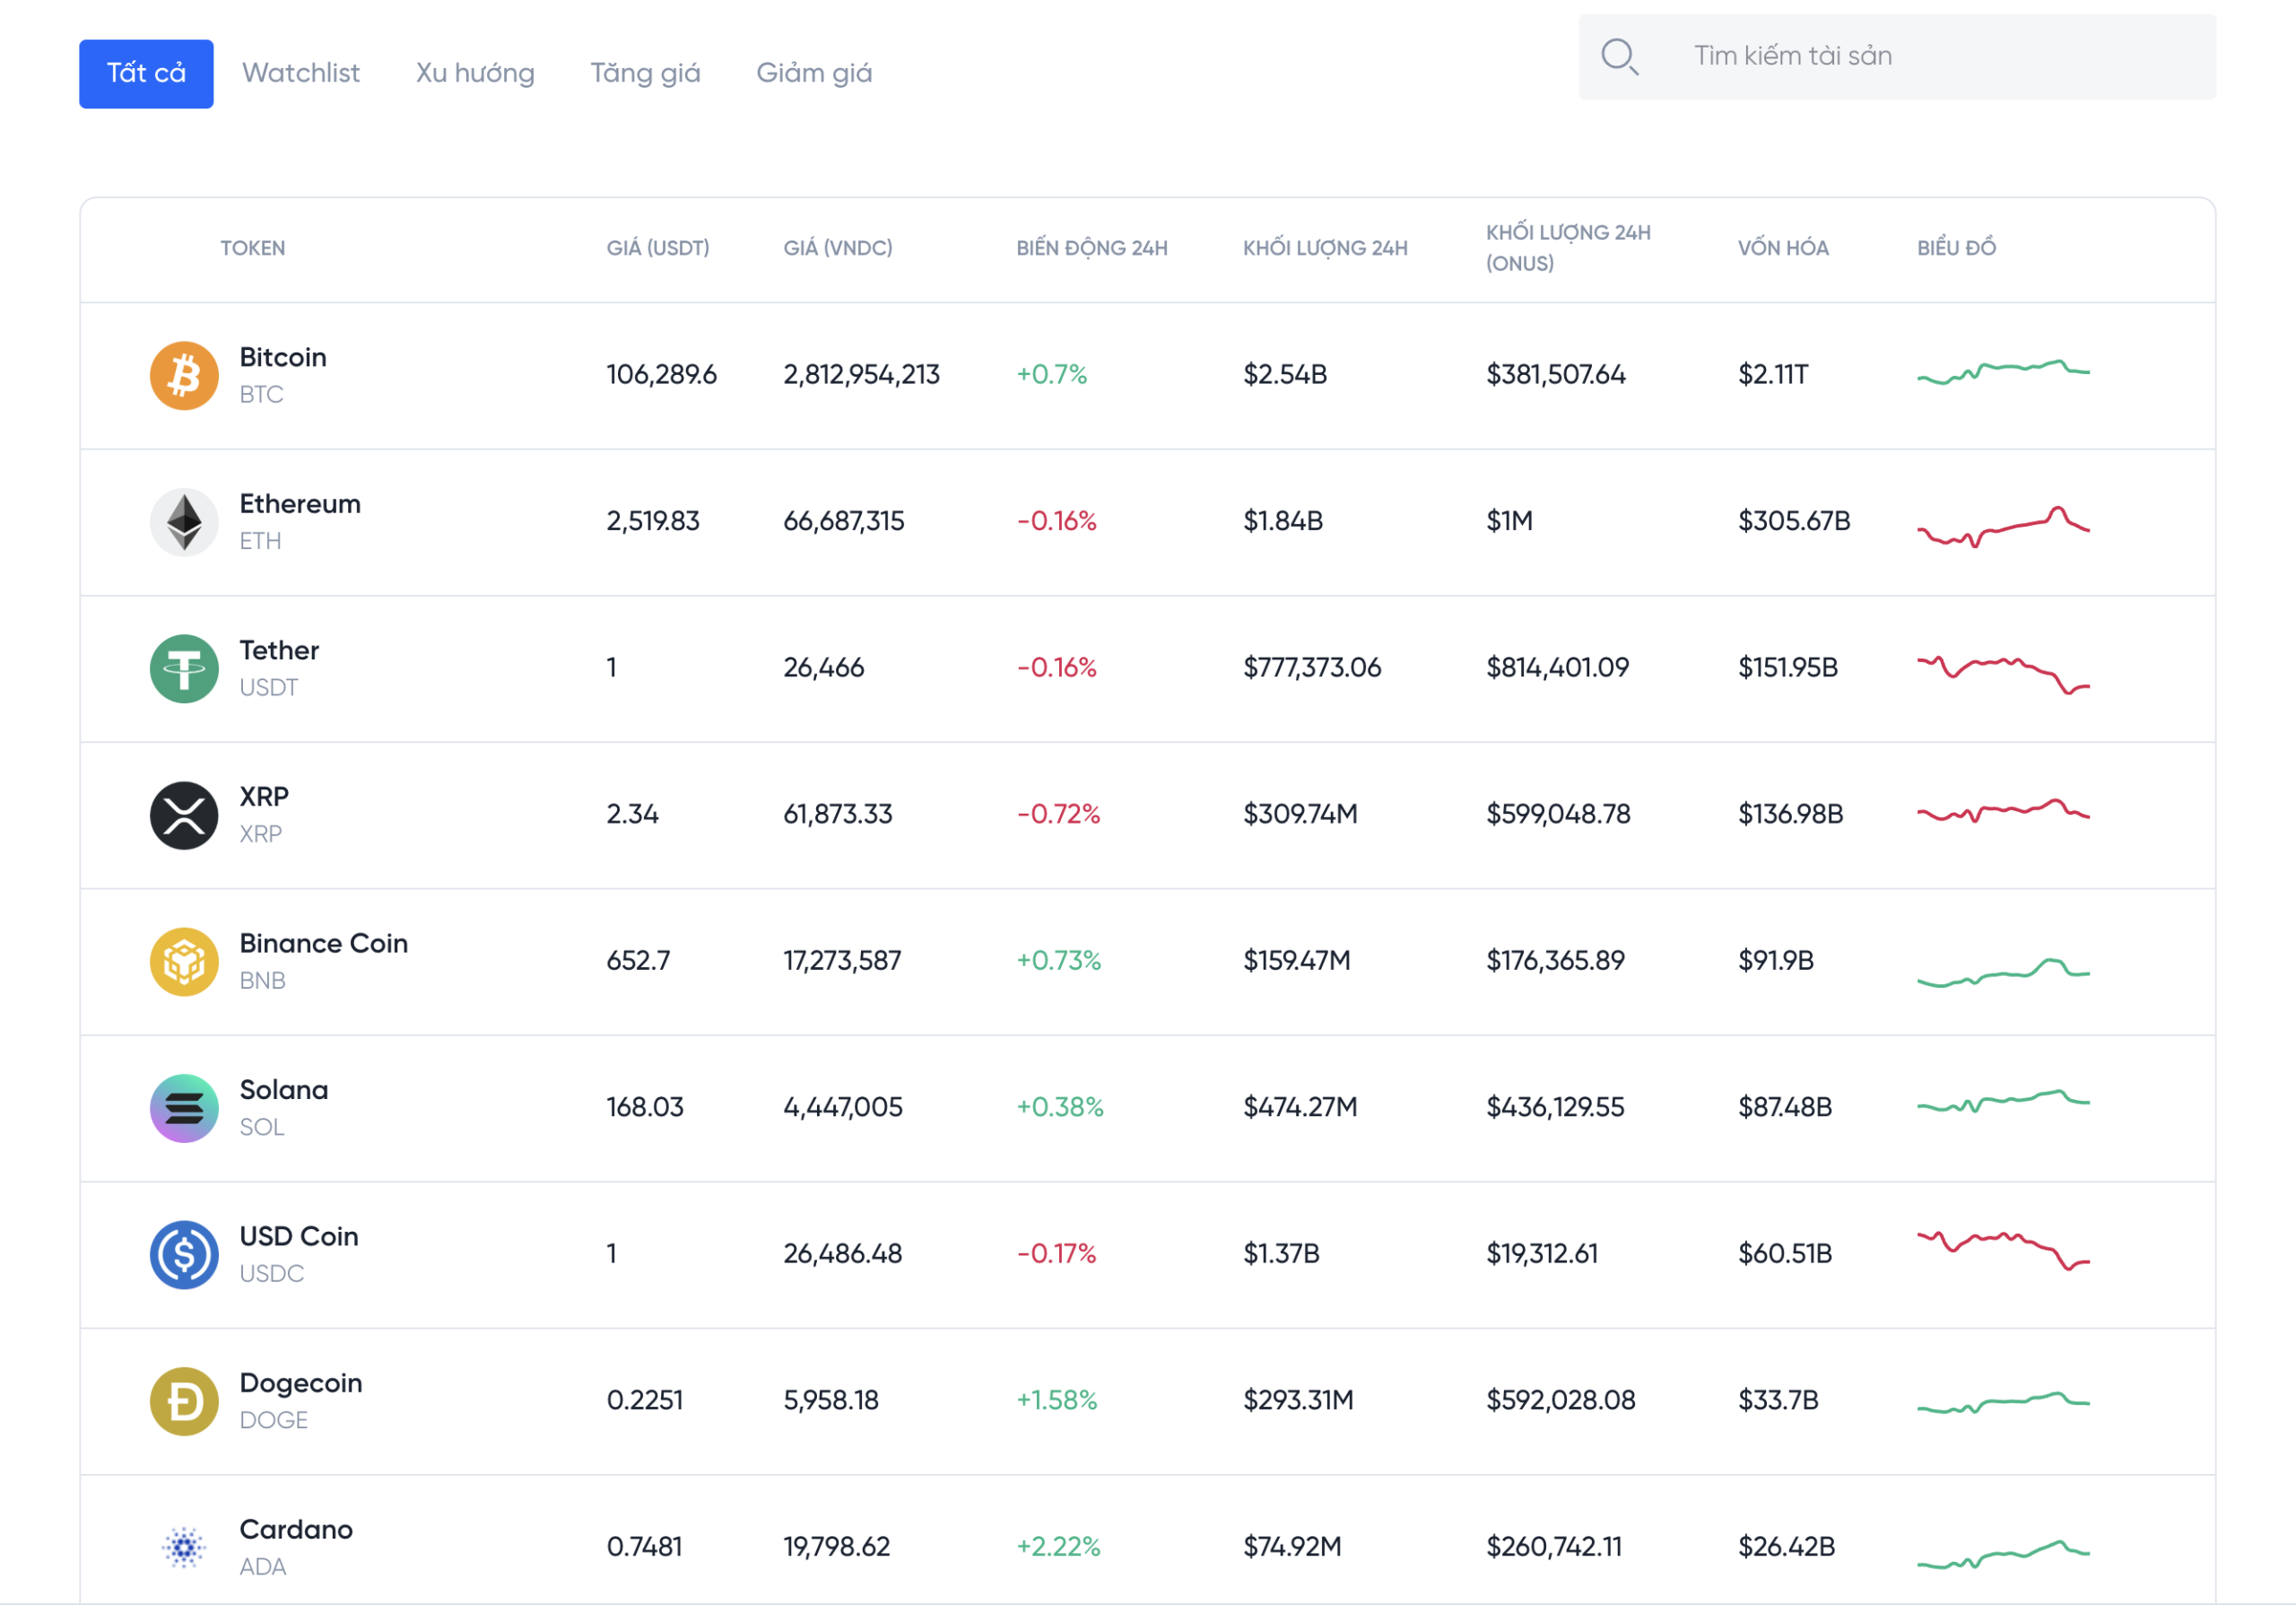Image resolution: width=2296 pixels, height=1605 pixels.
Task: Open the Dogecoin sparkline chart
Action: 2003,1402
